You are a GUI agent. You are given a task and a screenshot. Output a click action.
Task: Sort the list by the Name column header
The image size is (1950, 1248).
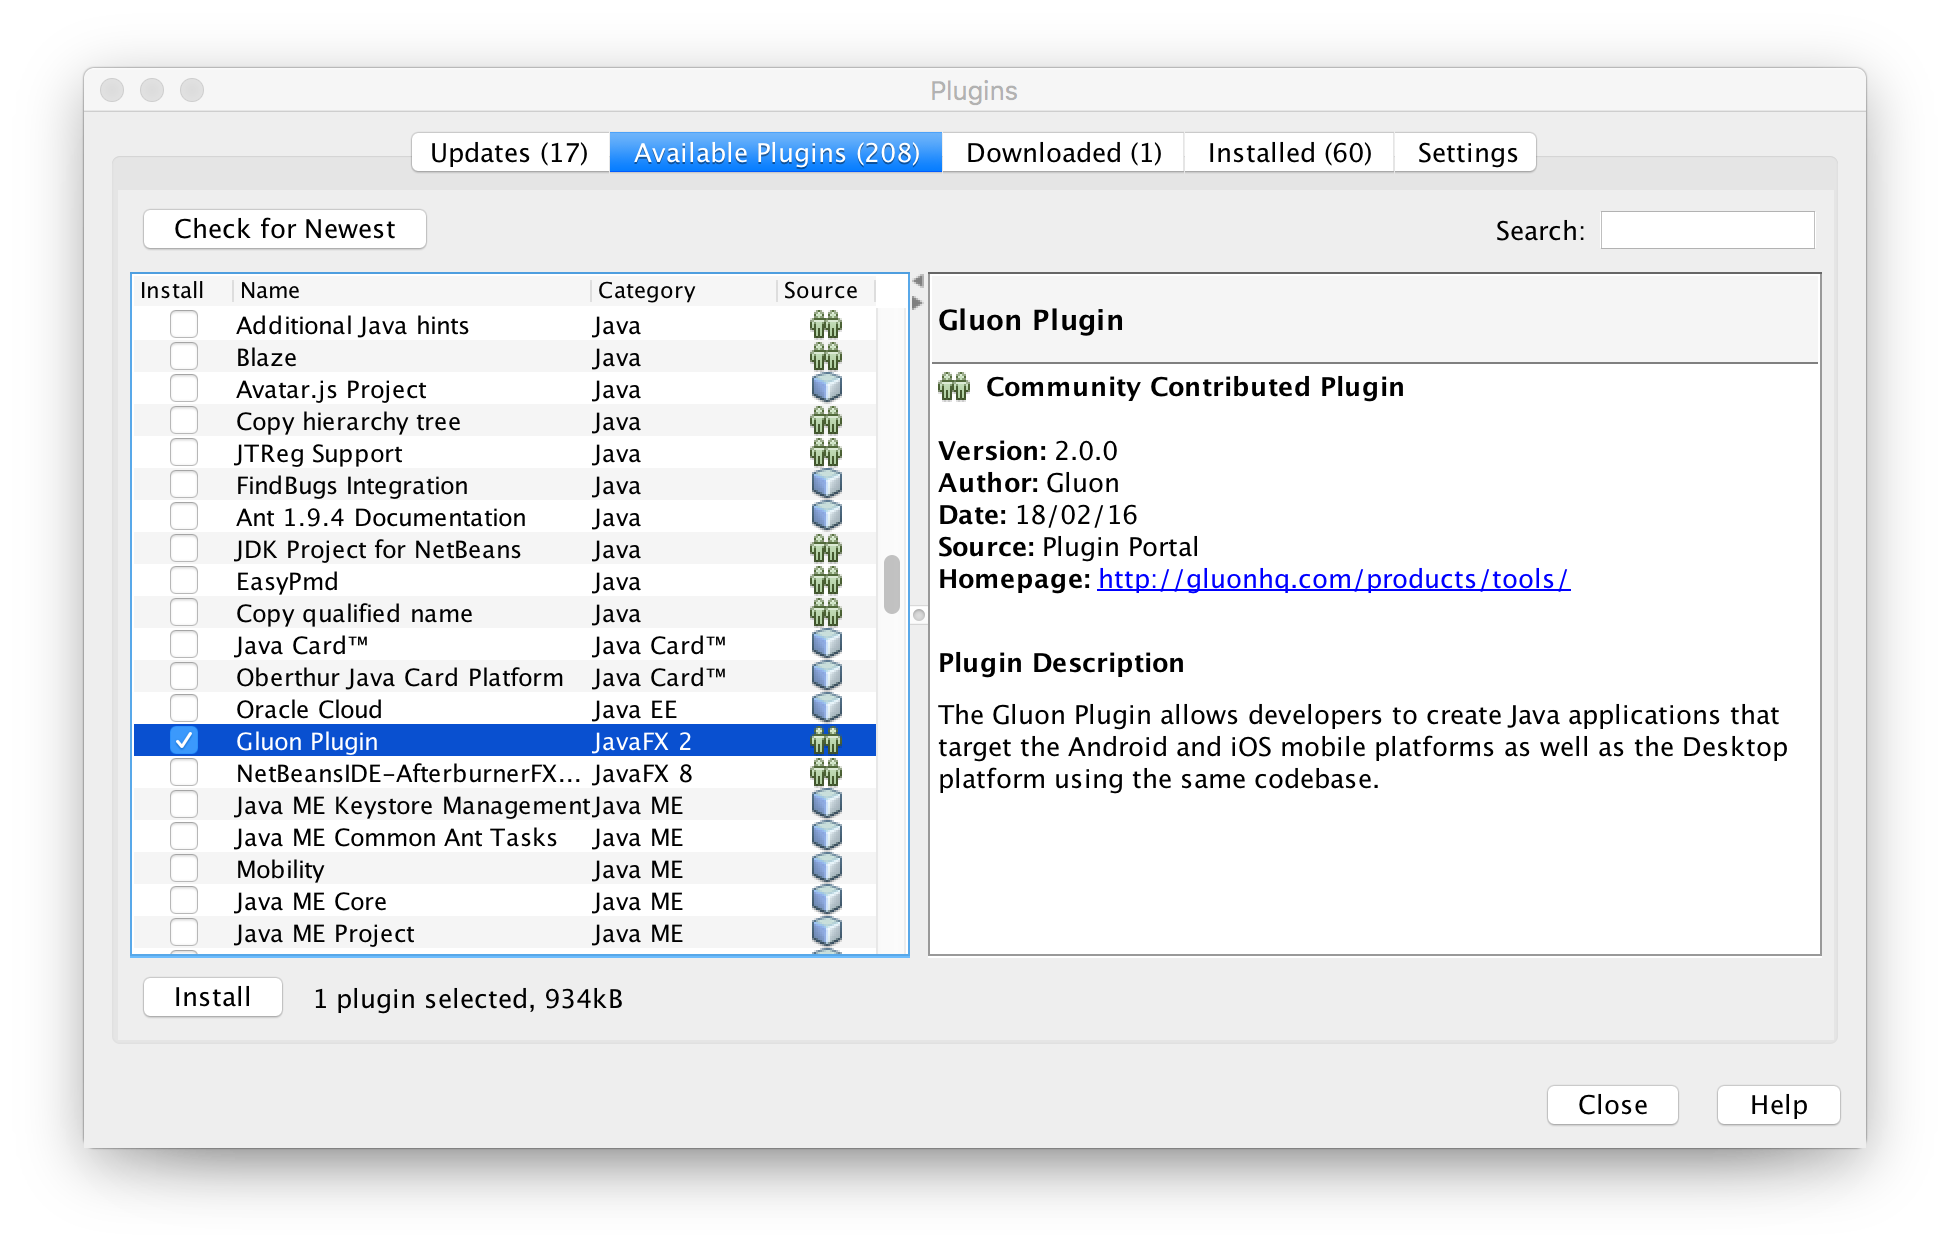tap(411, 290)
